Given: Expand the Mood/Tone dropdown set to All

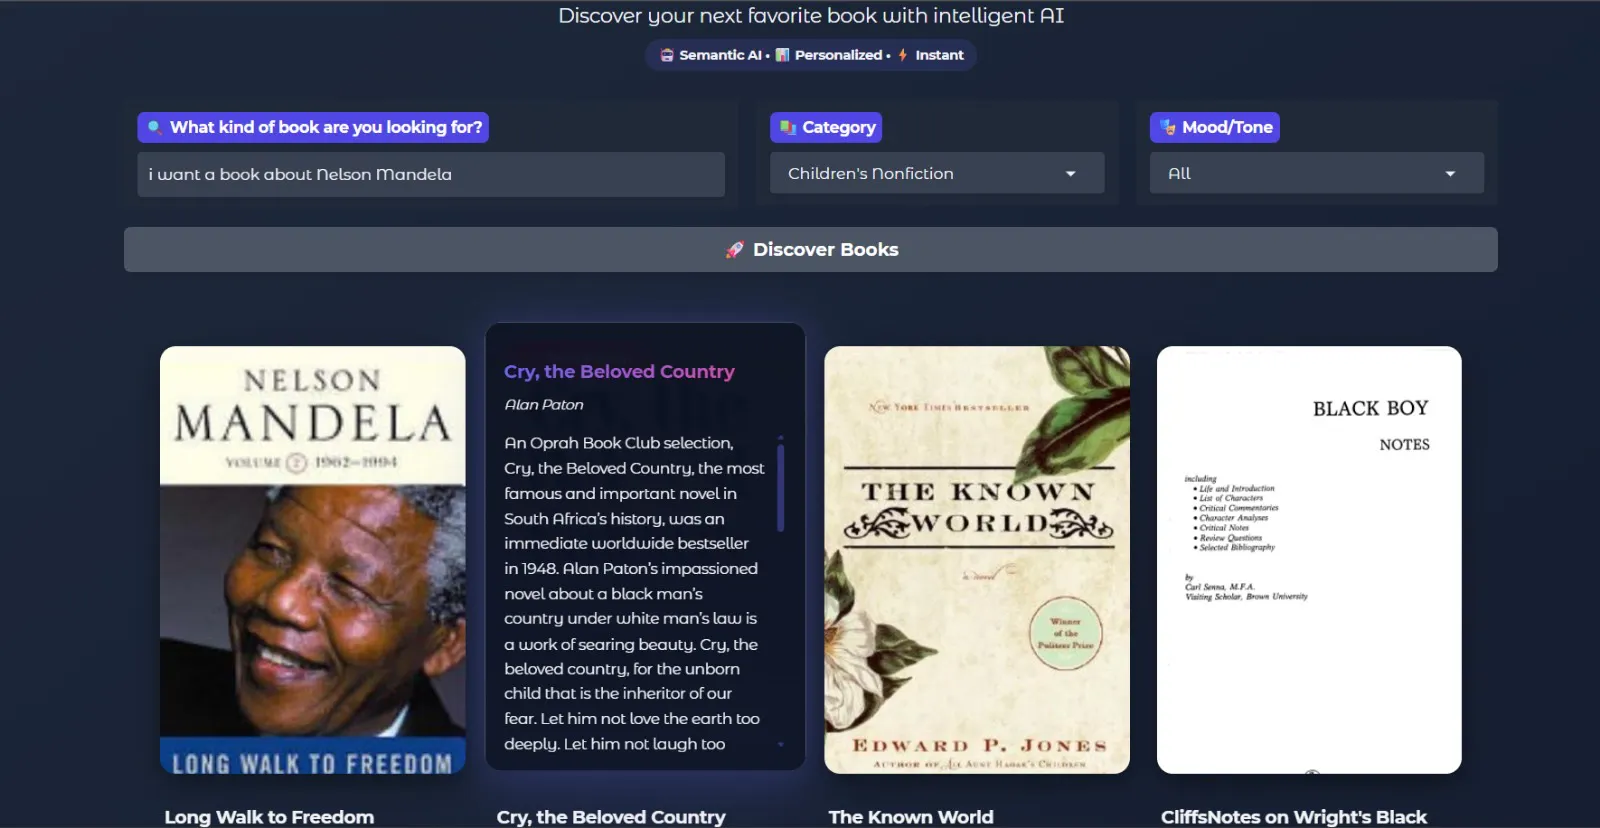Looking at the screenshot, I should 1317,173.
